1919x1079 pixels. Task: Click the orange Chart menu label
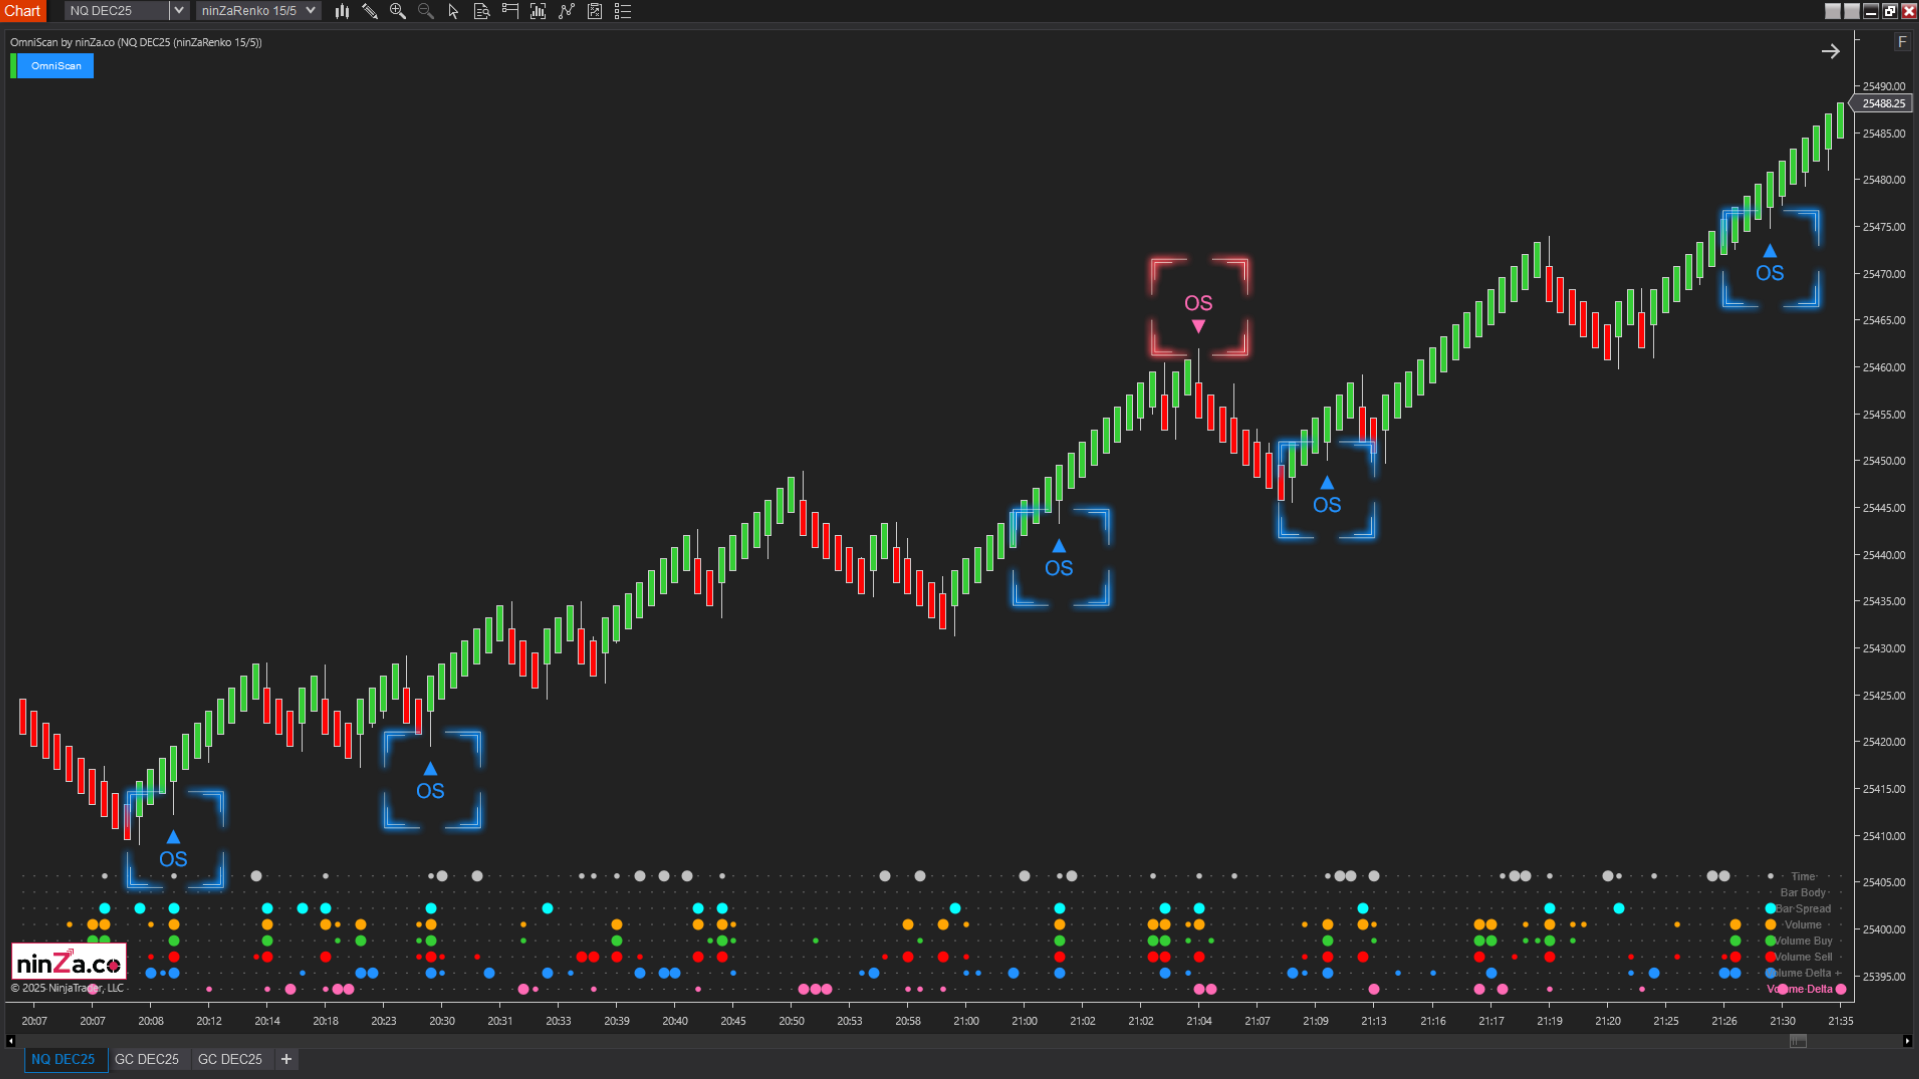point(22,11)
